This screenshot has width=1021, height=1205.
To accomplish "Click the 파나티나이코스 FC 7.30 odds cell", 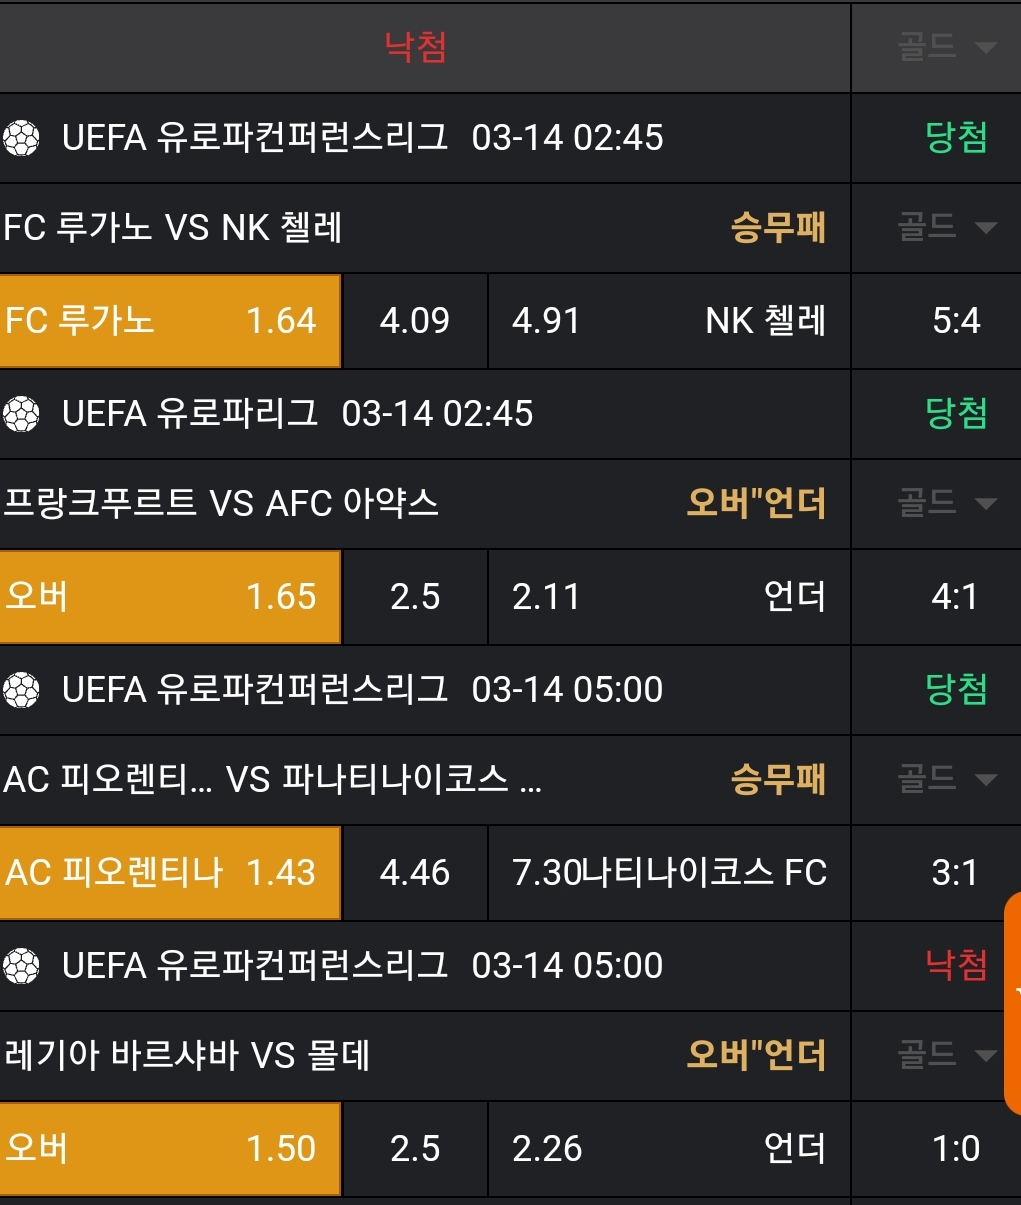I will click(668, 873).
